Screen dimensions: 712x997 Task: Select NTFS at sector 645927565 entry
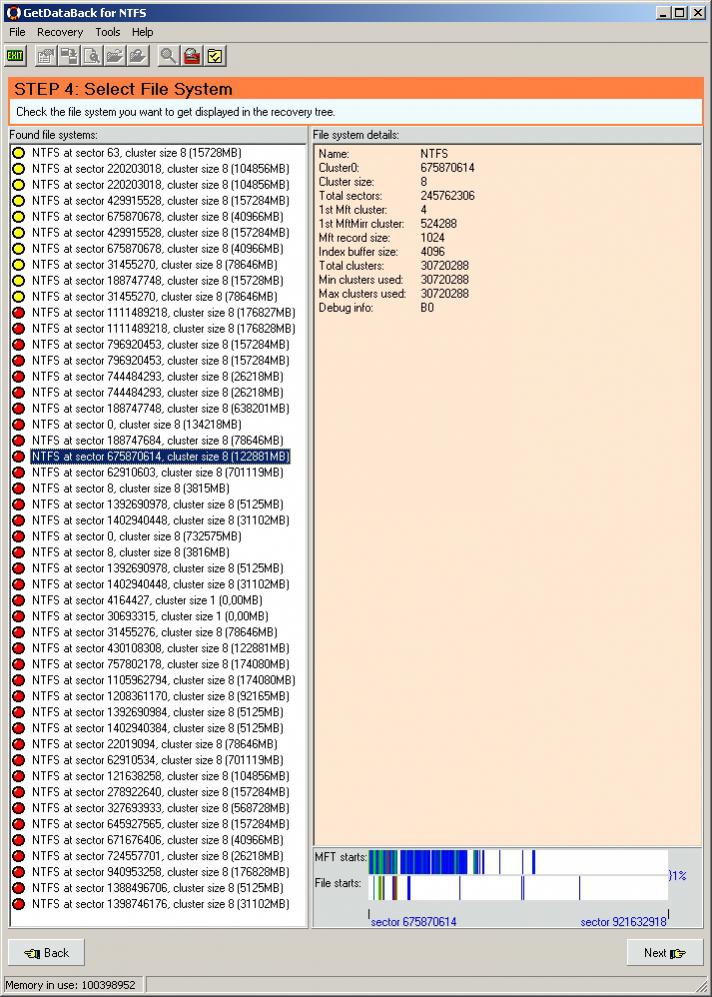click(160, 823)
